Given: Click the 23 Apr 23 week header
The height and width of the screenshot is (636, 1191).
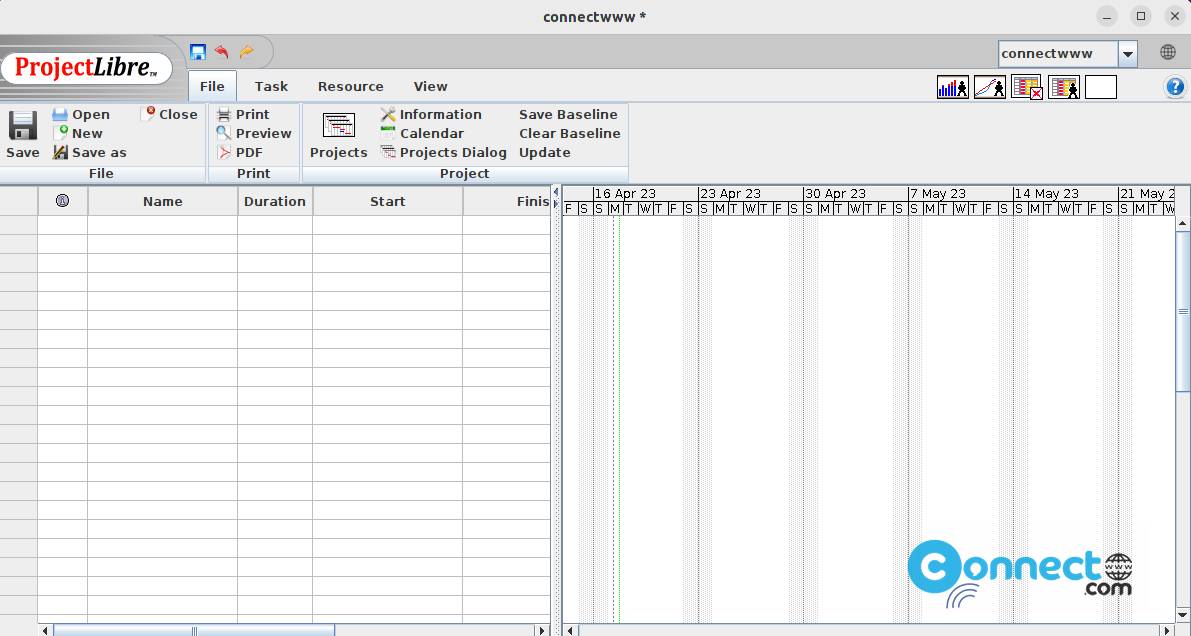Looking at the screenshot, I should click(750, 194).
